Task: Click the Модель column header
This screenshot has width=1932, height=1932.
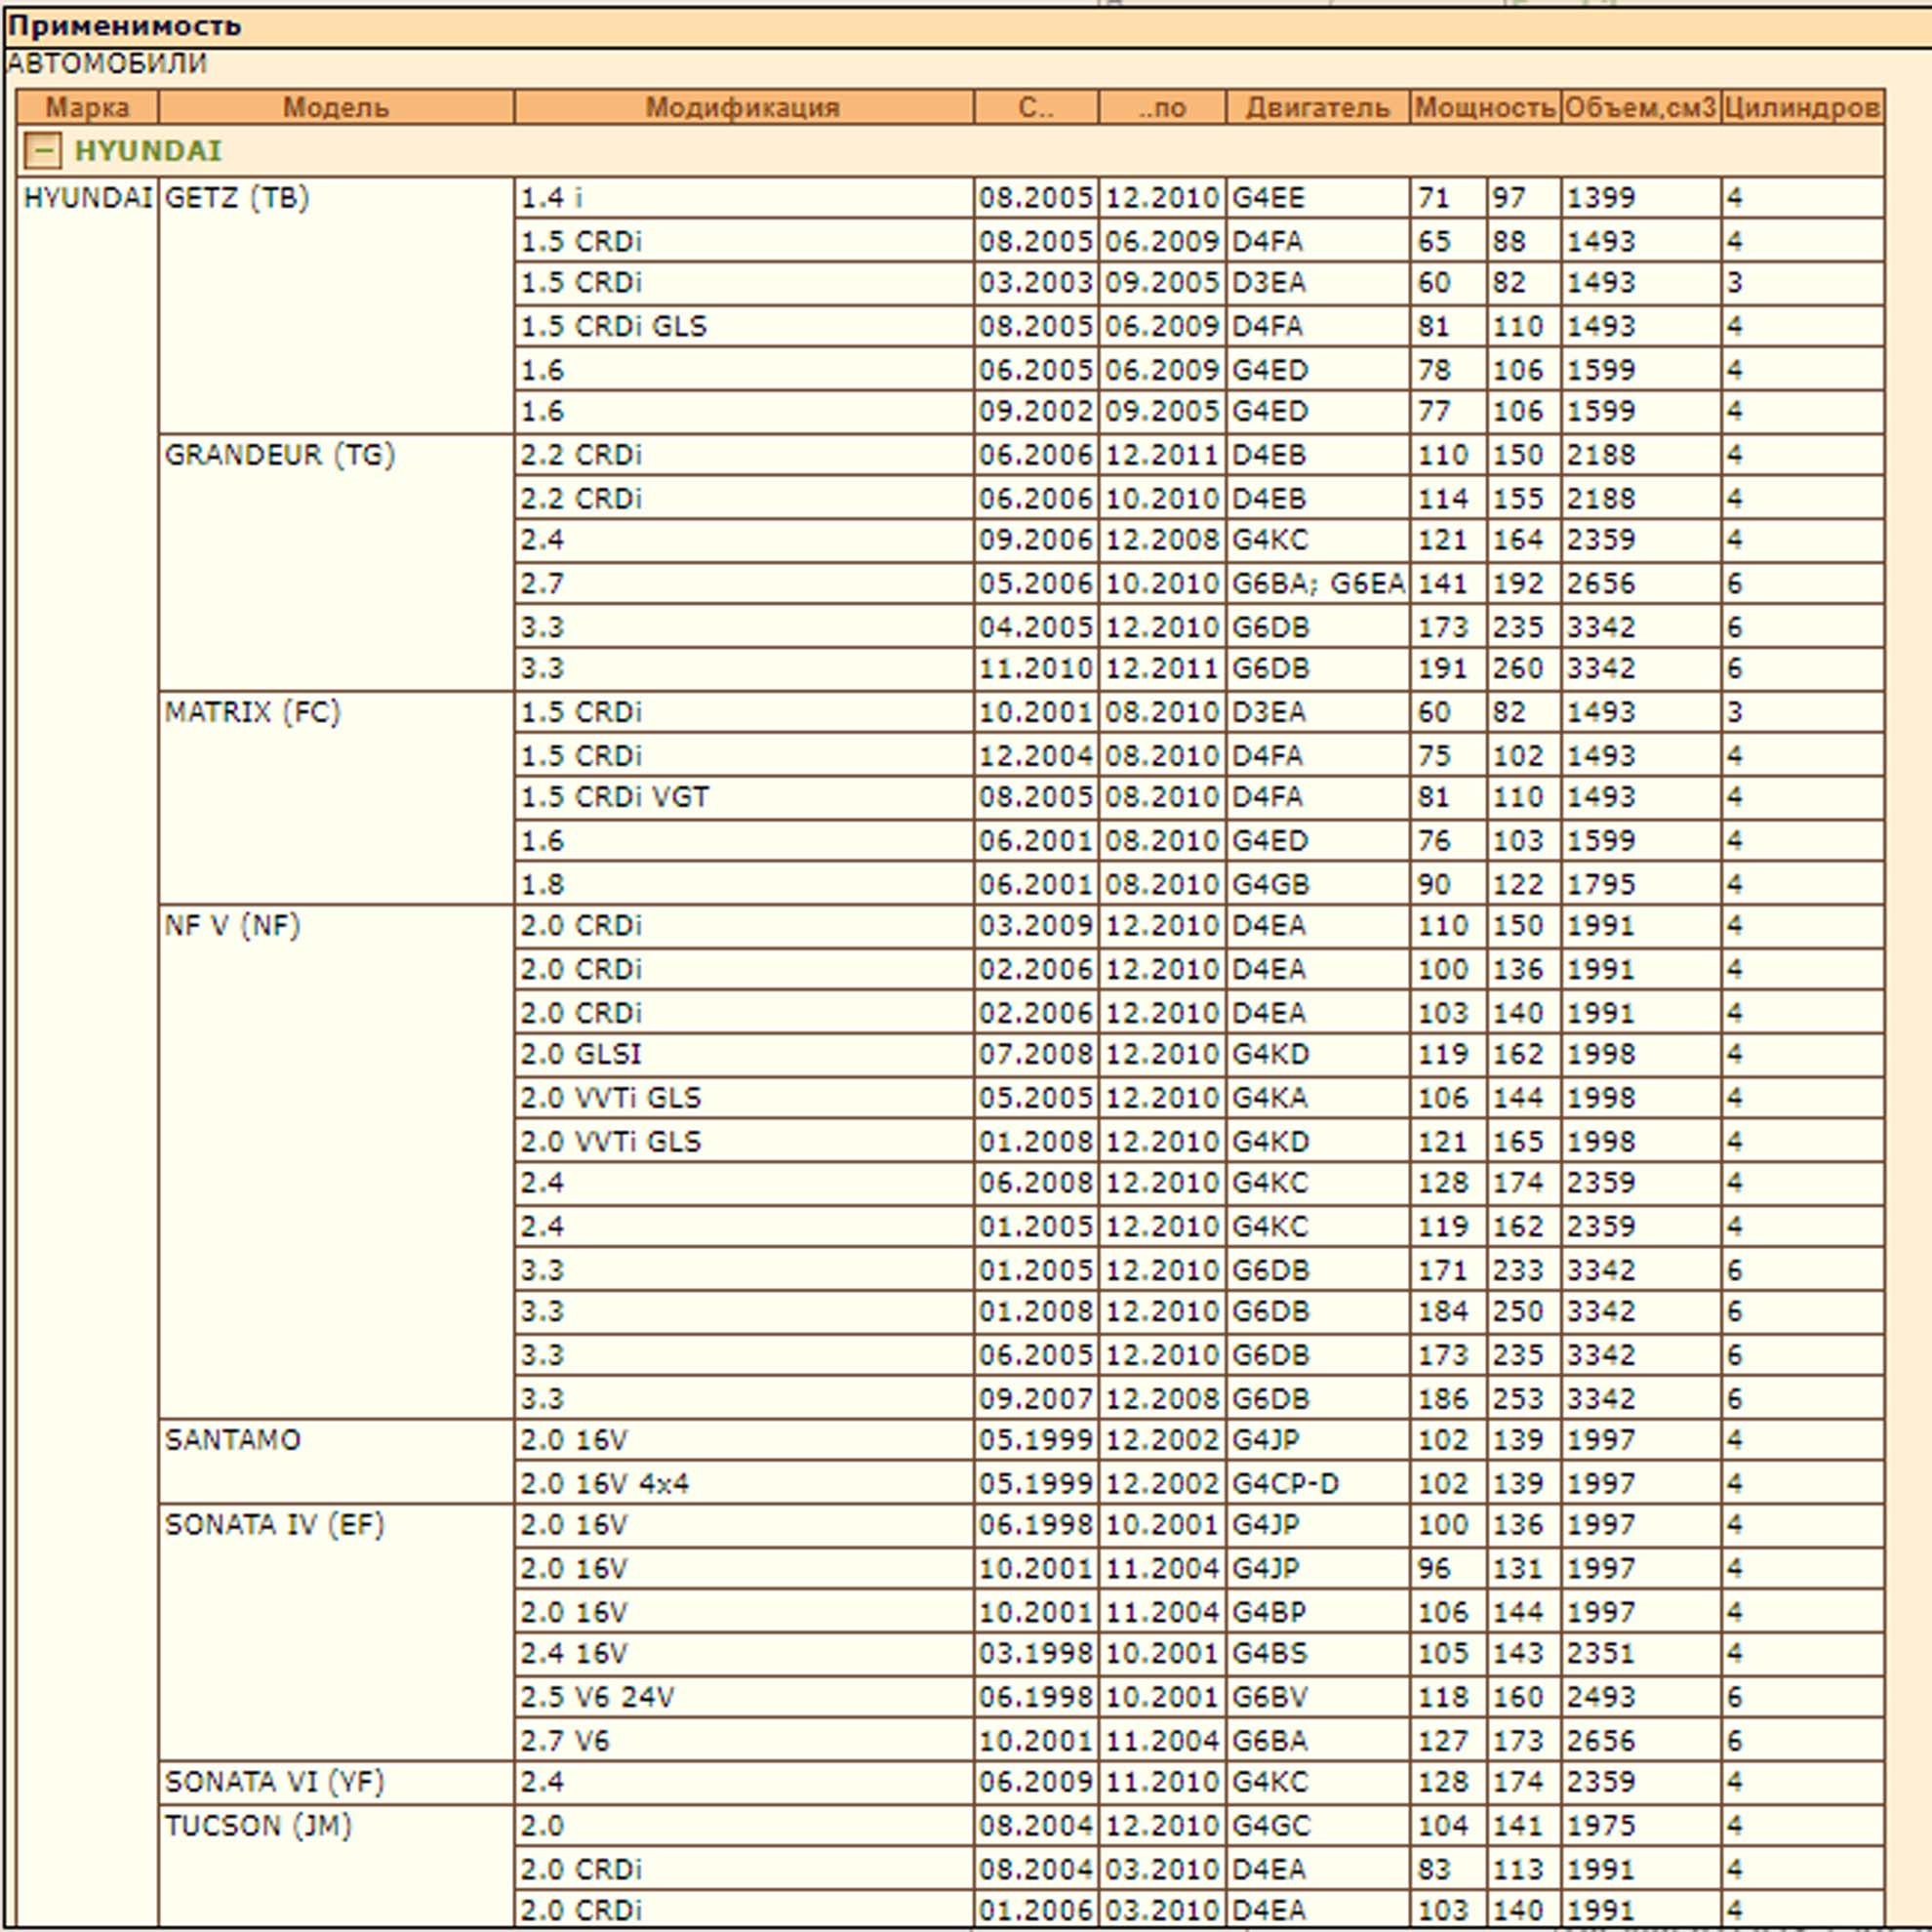Action: point(336,107)
